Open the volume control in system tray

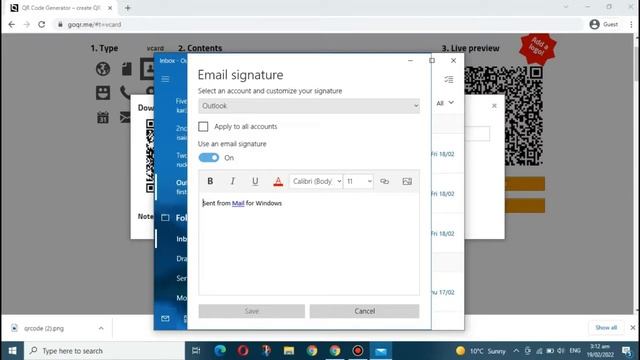[x=561, y=351]
